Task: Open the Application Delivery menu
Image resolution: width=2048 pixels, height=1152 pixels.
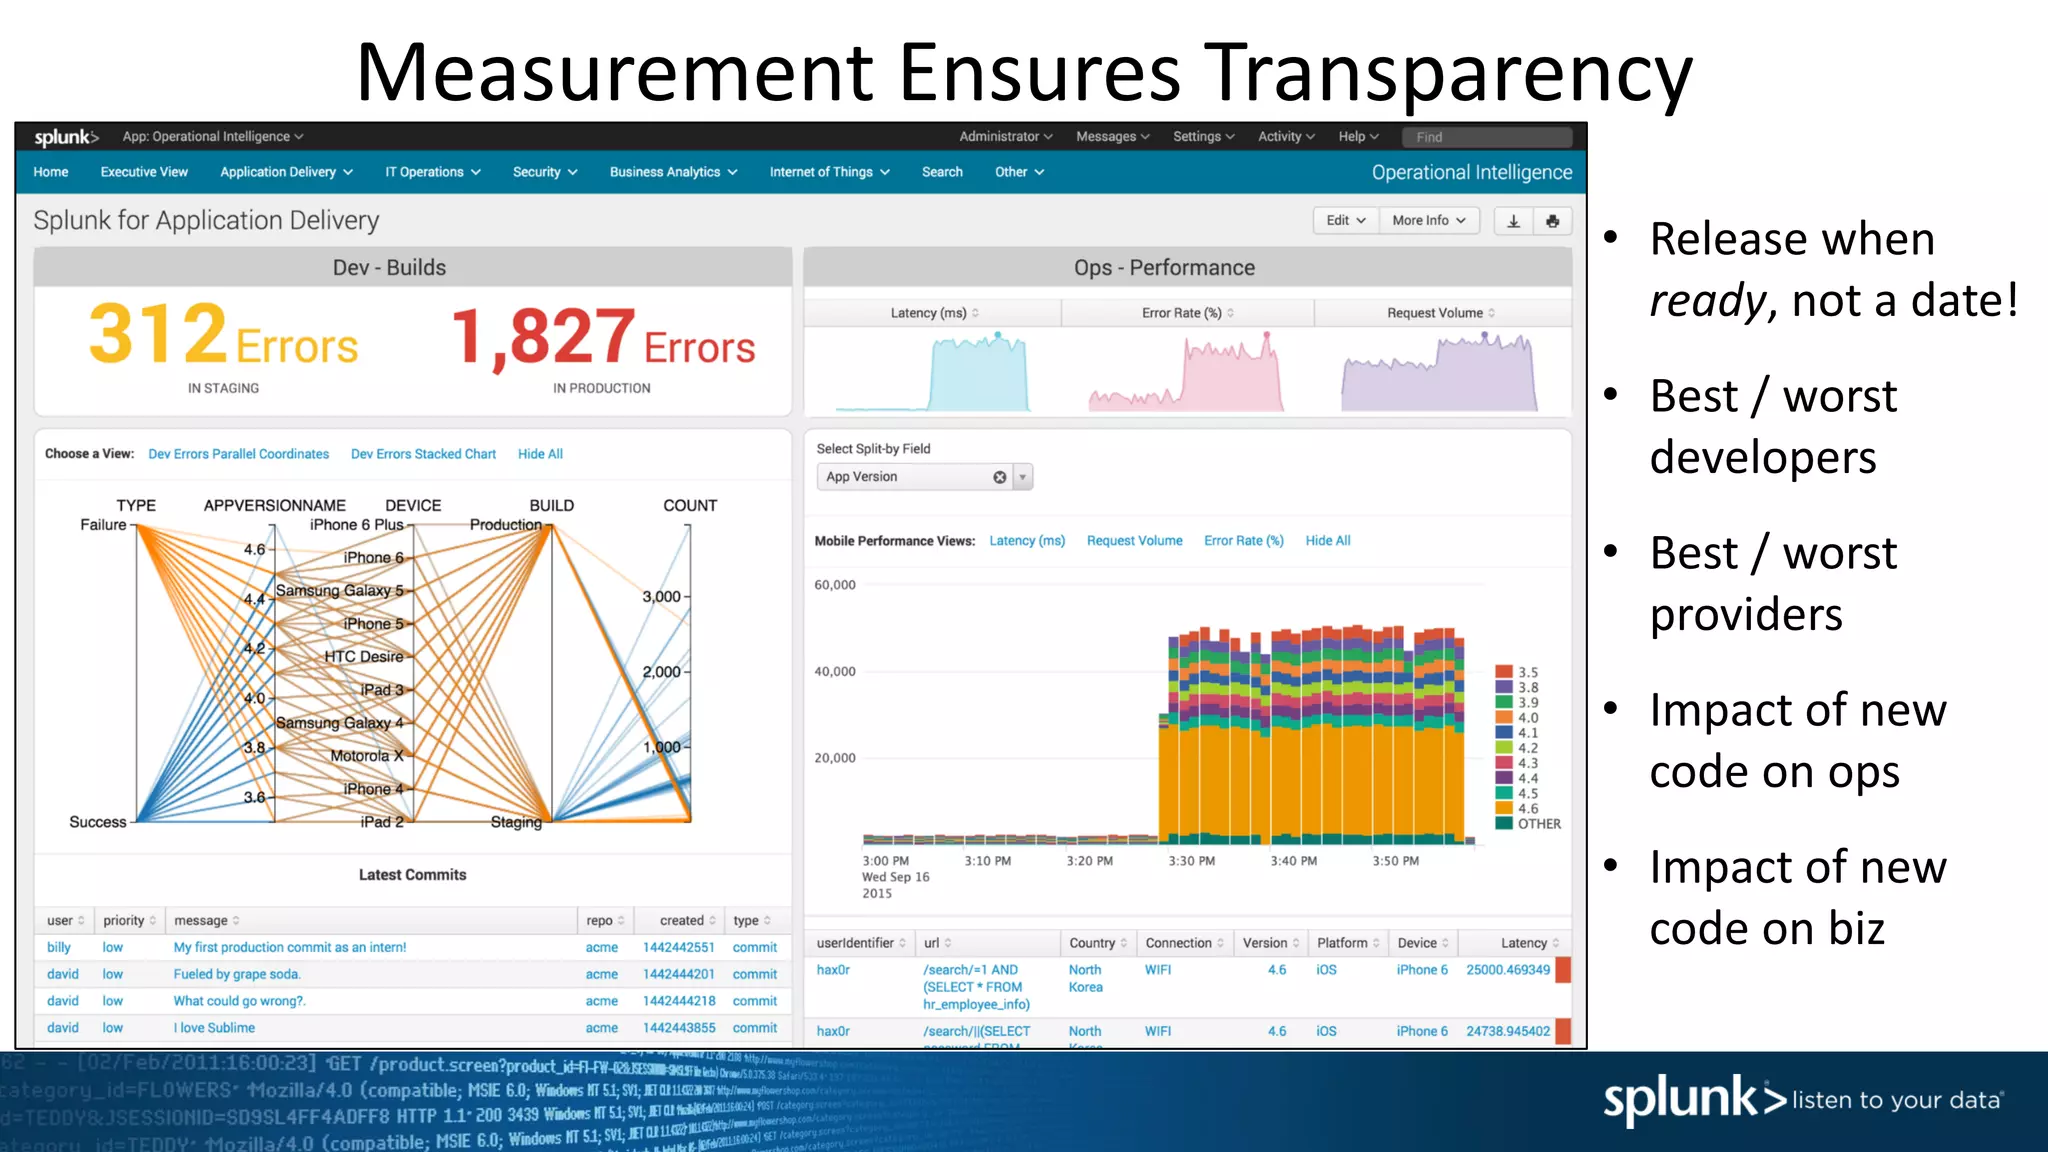Action: pos(286,172)
